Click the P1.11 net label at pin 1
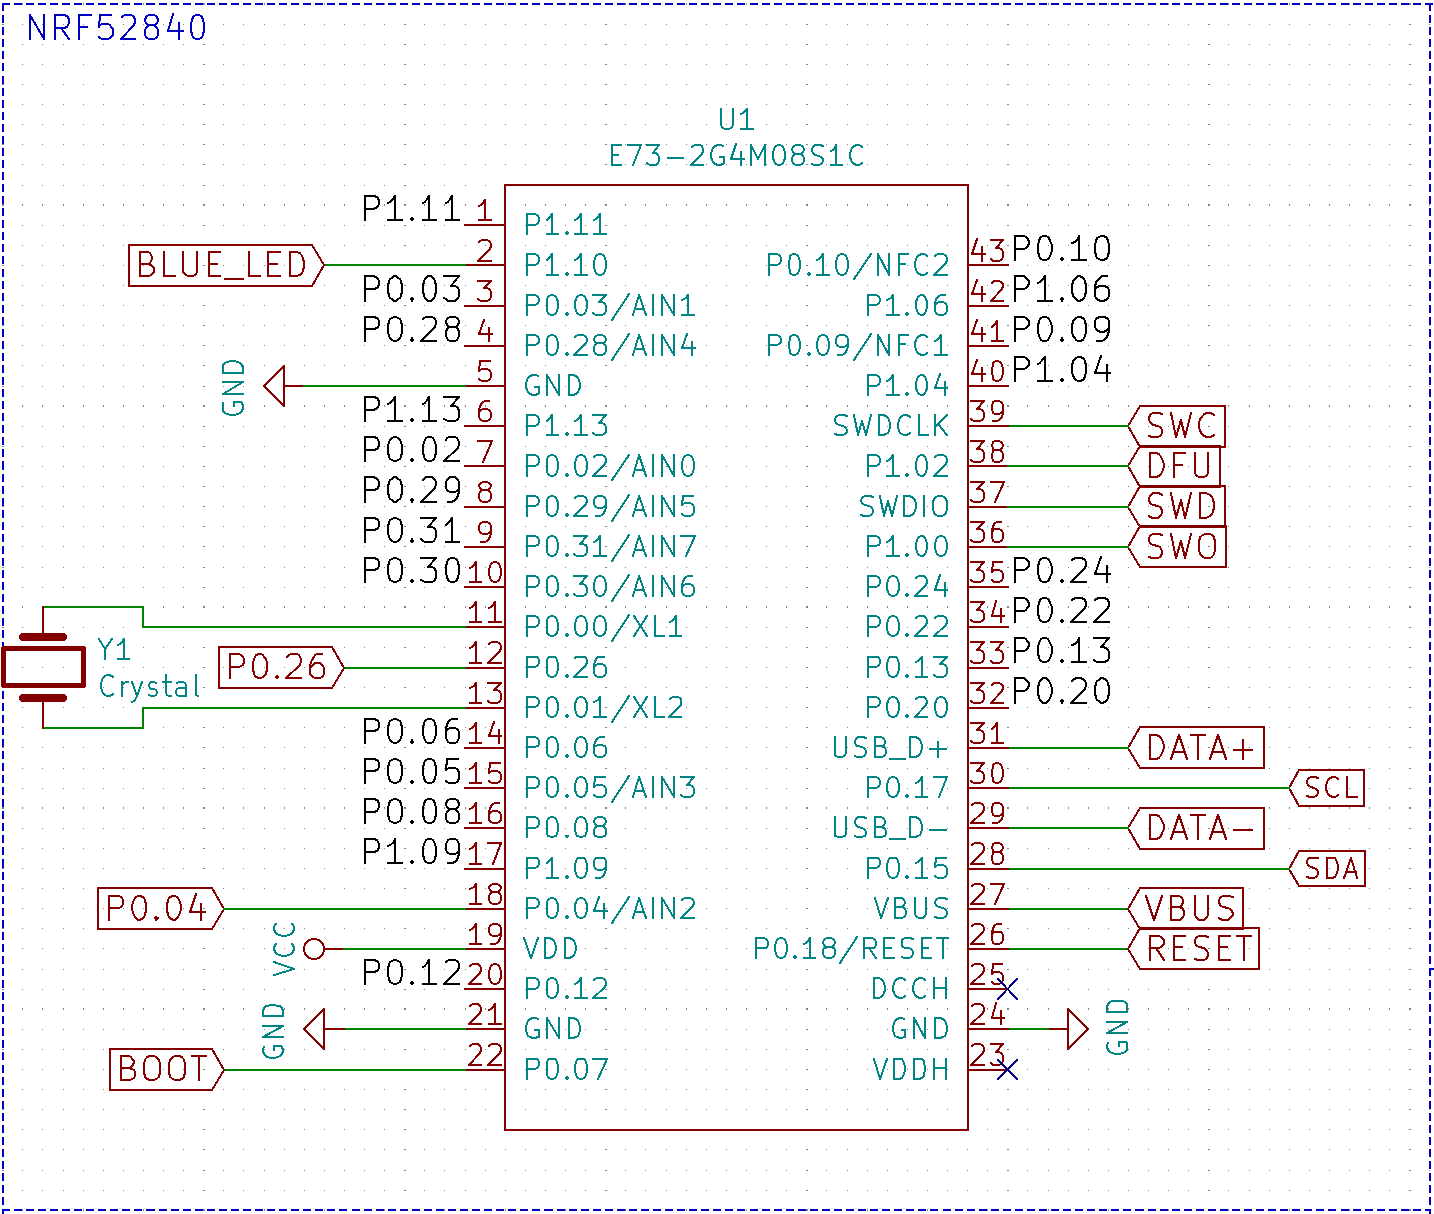Image resolution: width=1434 pixels, height=1214 pixels. coord(412,209)
